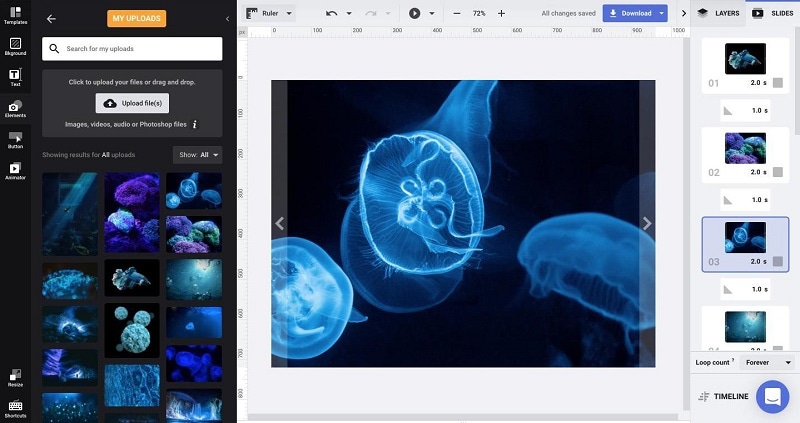Play the animation preview

414,13
